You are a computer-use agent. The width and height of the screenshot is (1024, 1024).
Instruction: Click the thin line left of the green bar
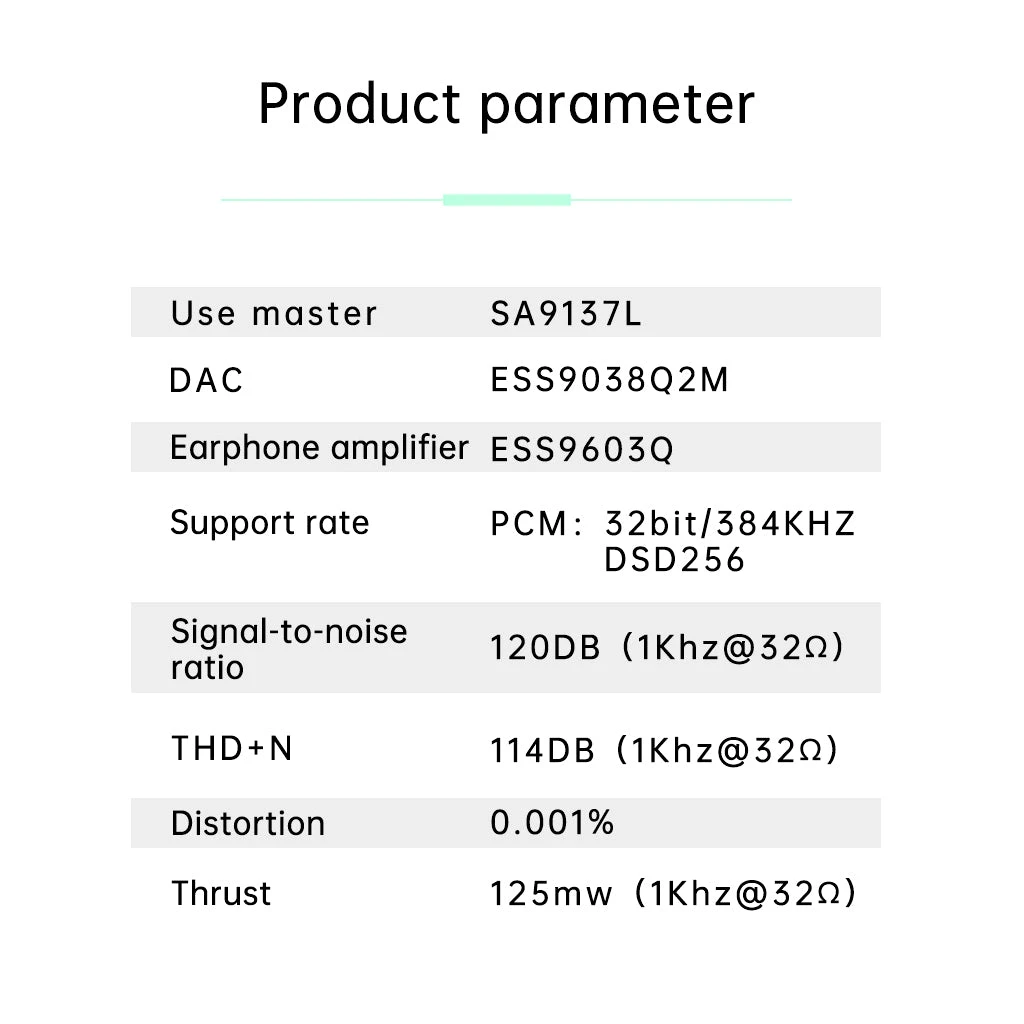[x=331, y=200]
